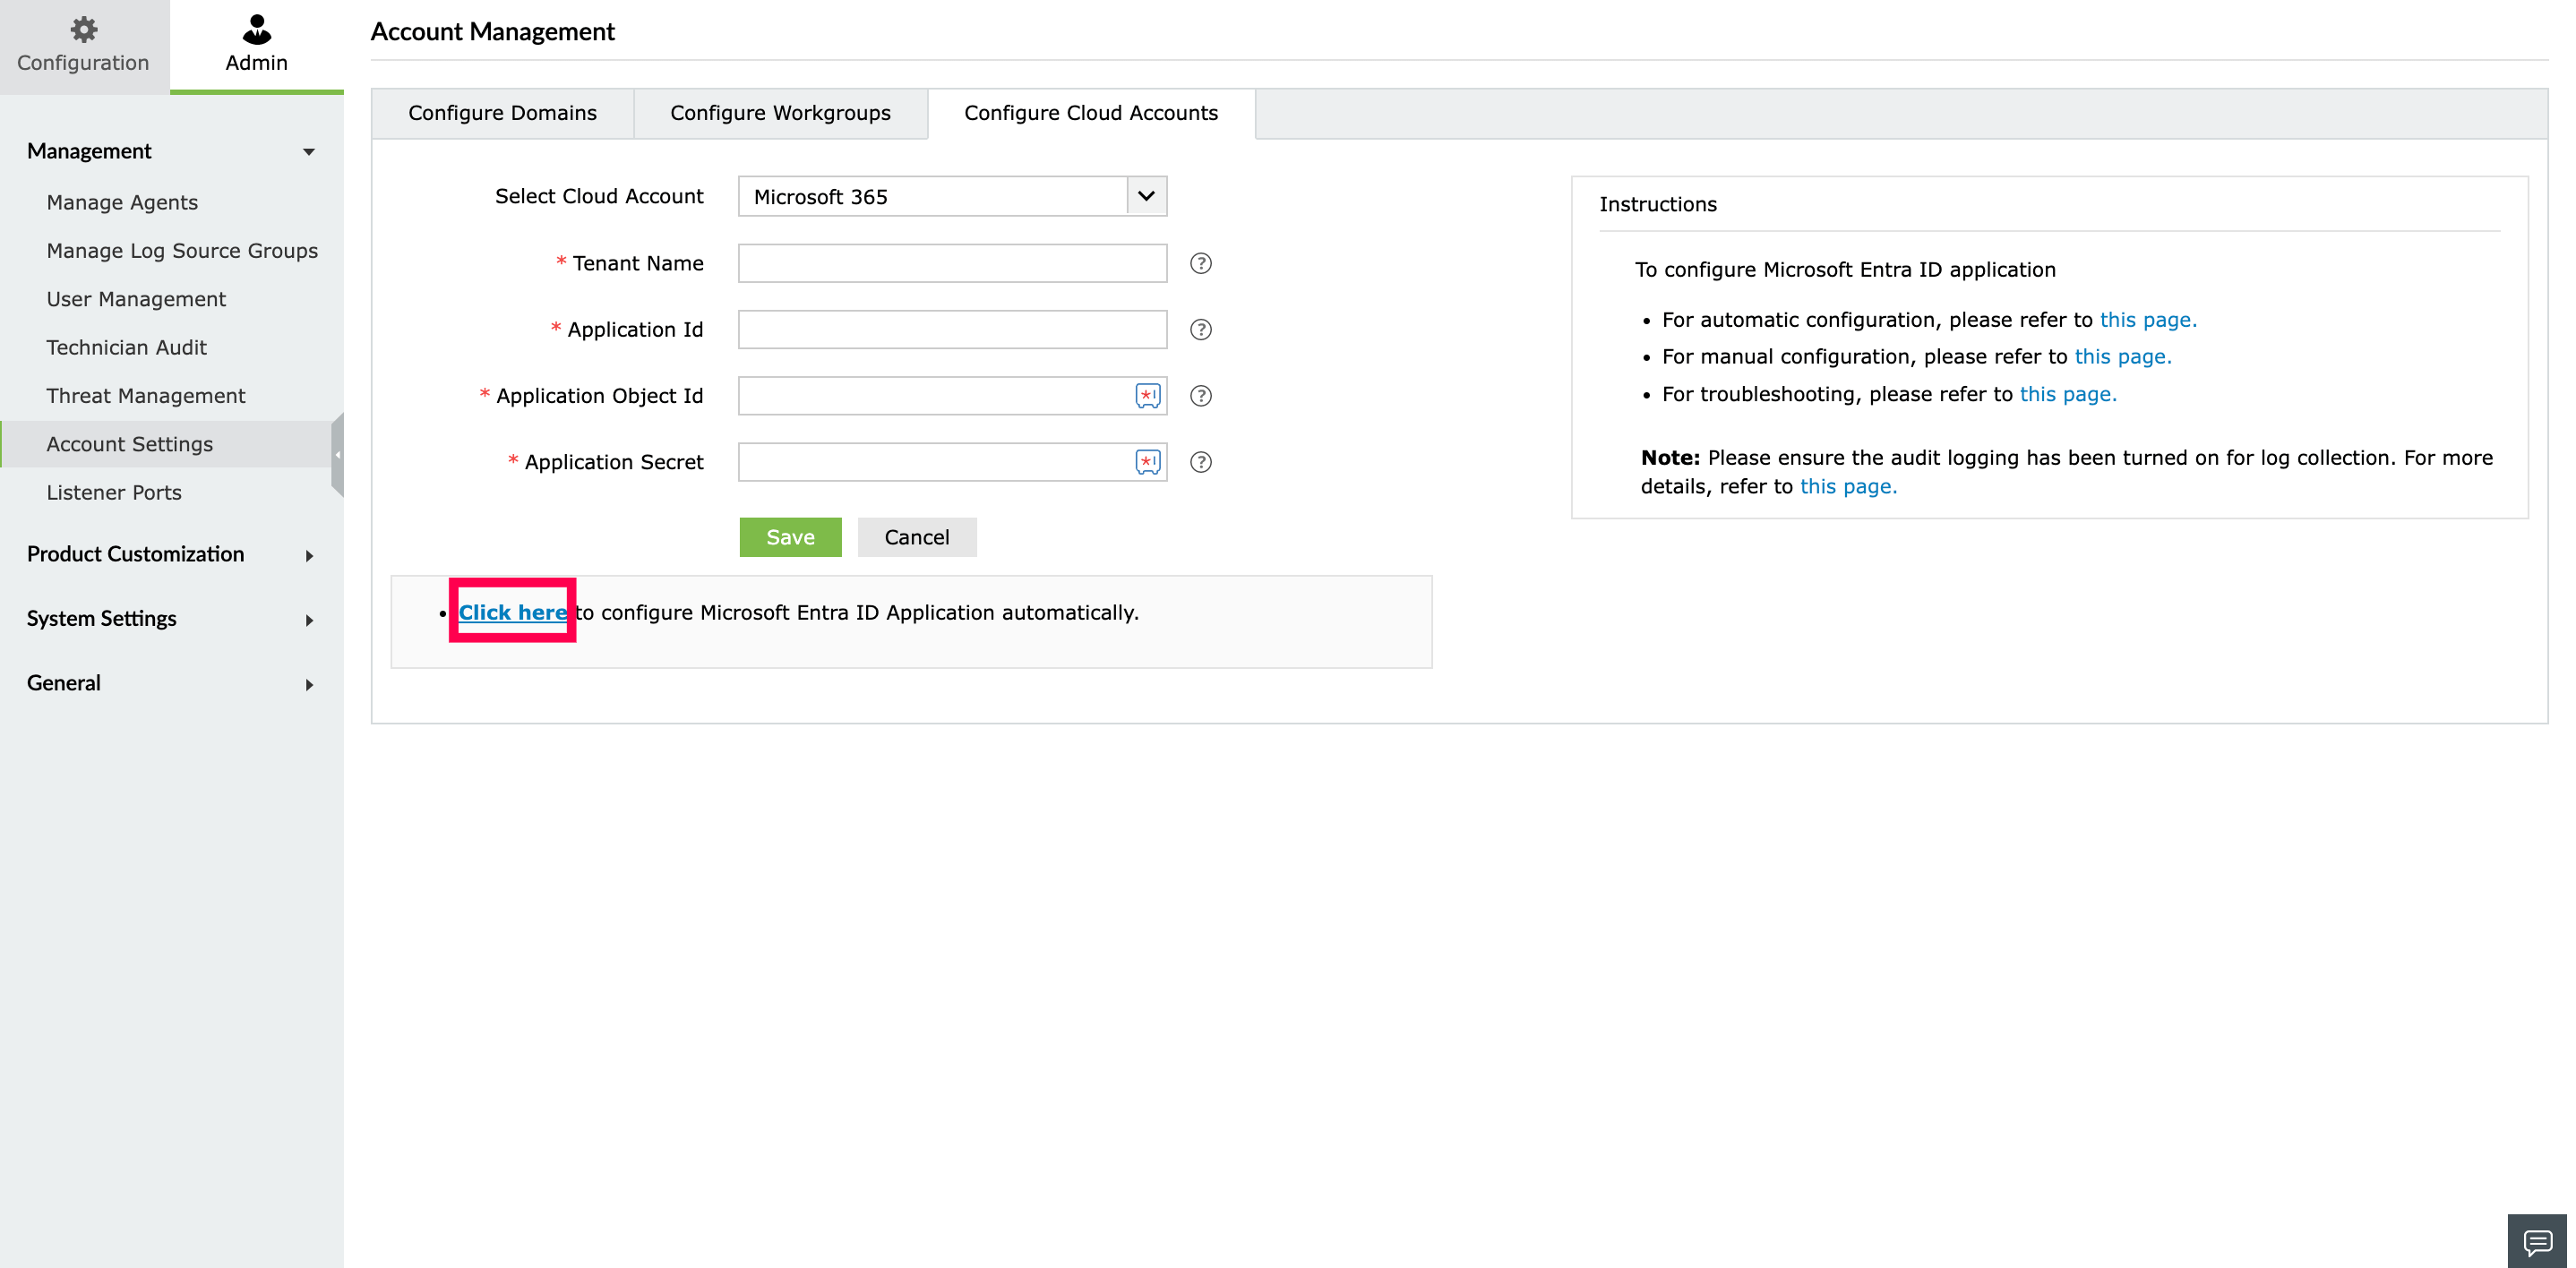Click Application Object Id help icon

[1200, 396]
